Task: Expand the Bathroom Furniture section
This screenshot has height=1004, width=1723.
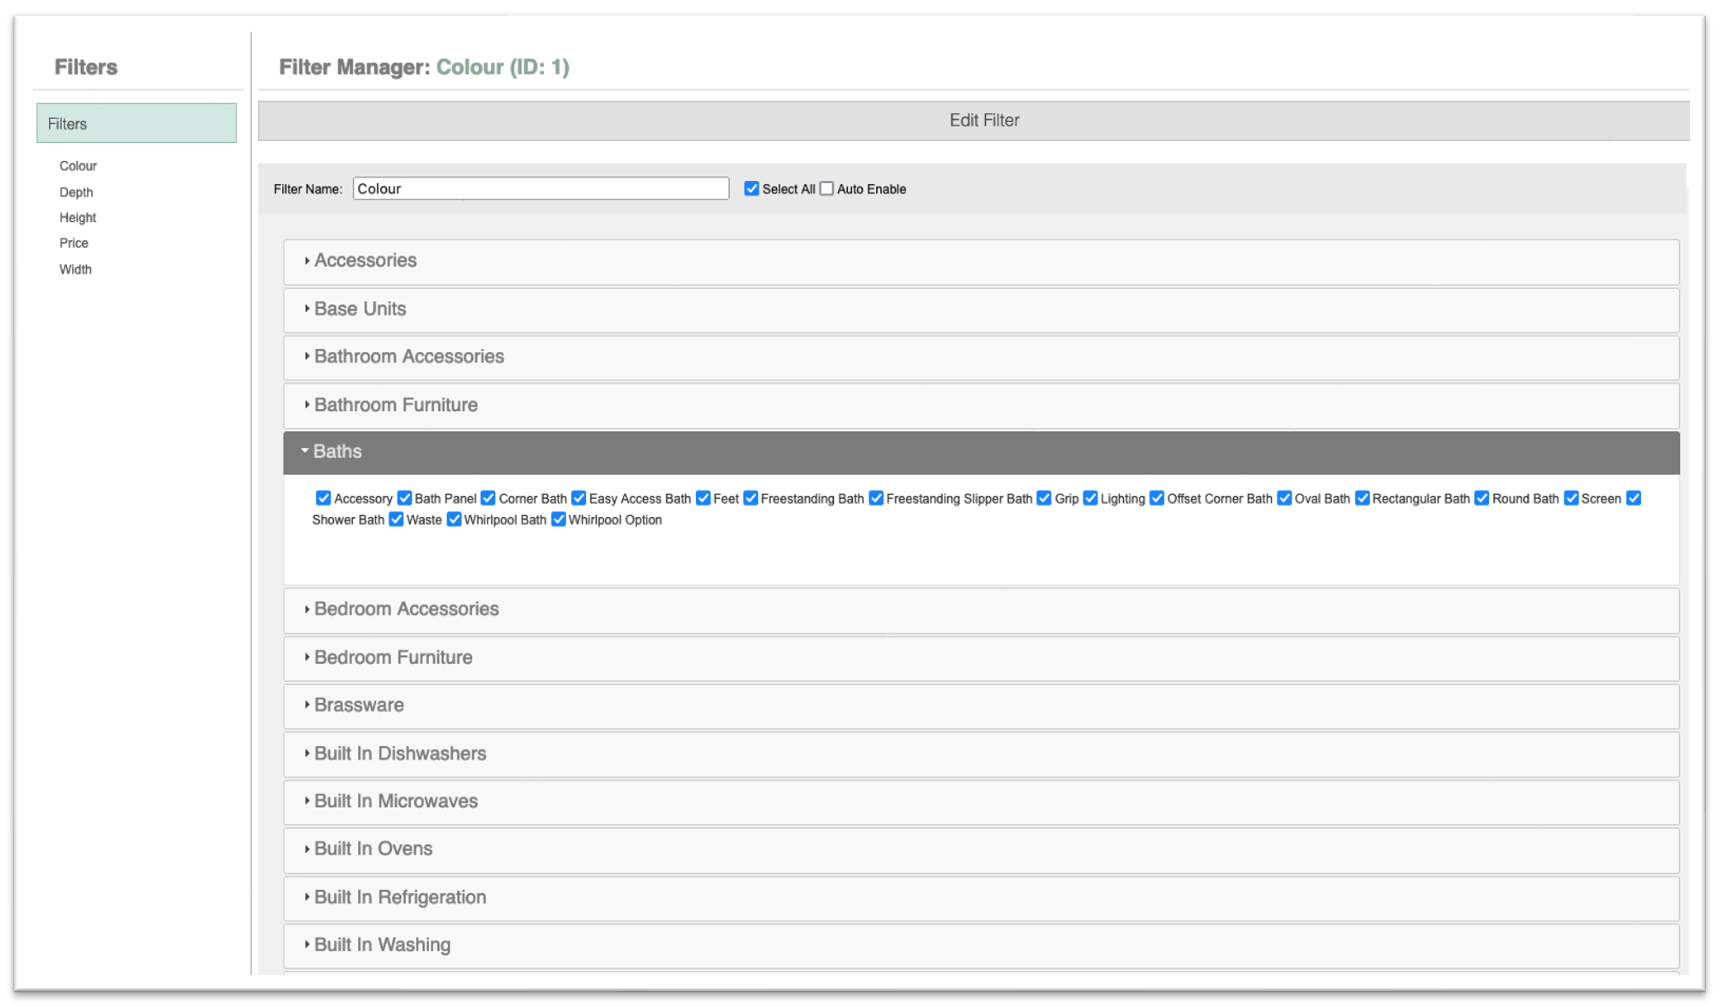Action: click(x=396, y=405)
